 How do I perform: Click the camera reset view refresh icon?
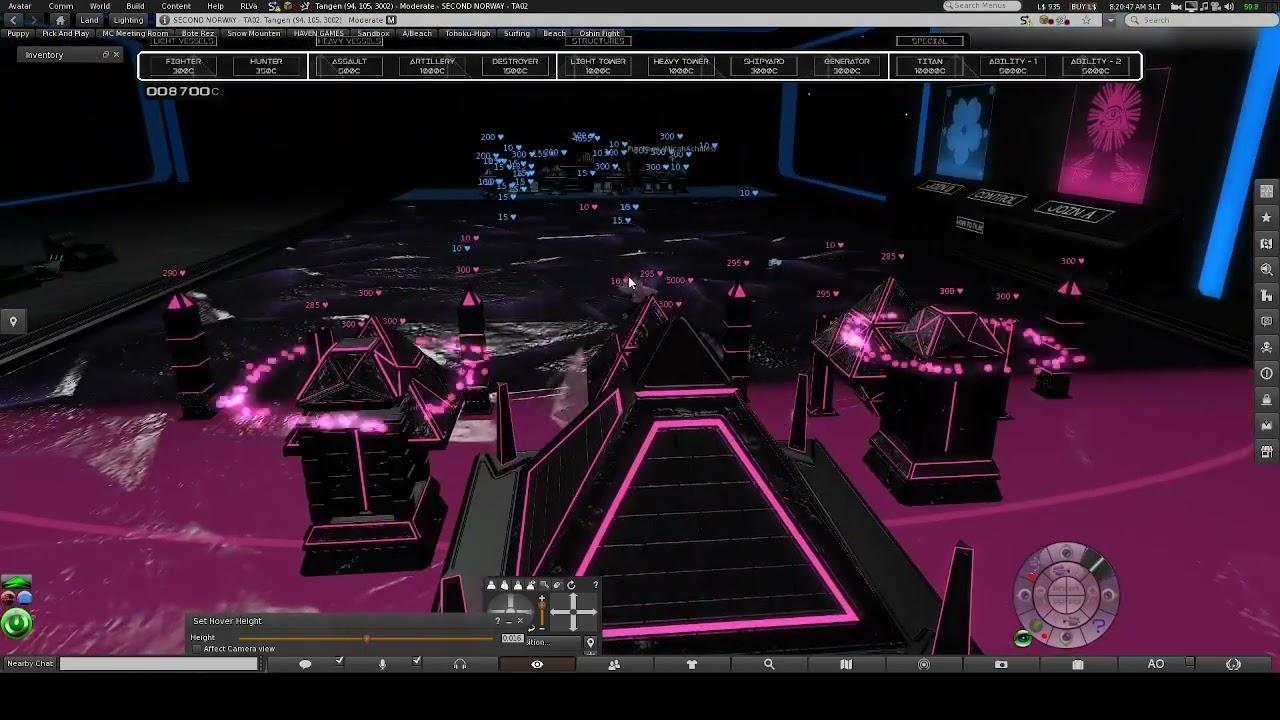(571, 585)
